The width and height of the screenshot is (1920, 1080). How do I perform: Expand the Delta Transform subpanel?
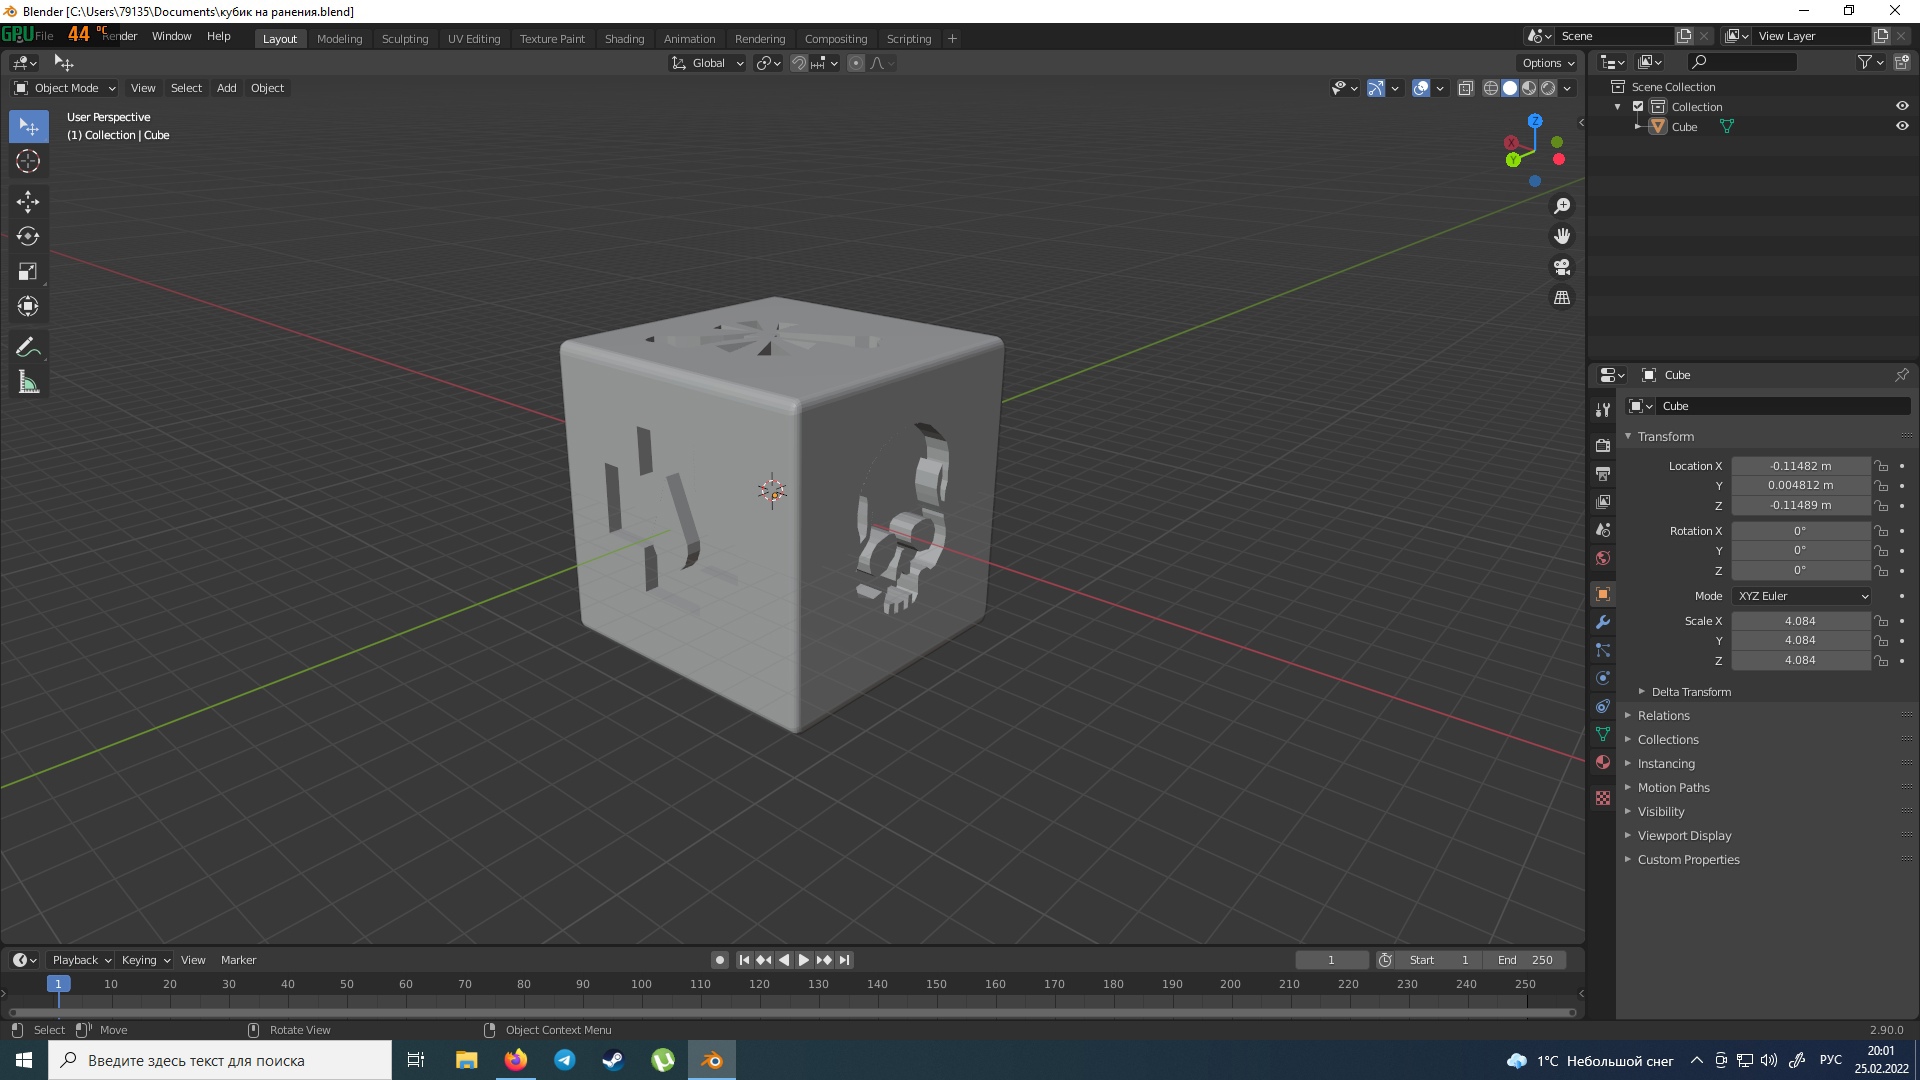tap(1690, 692)
